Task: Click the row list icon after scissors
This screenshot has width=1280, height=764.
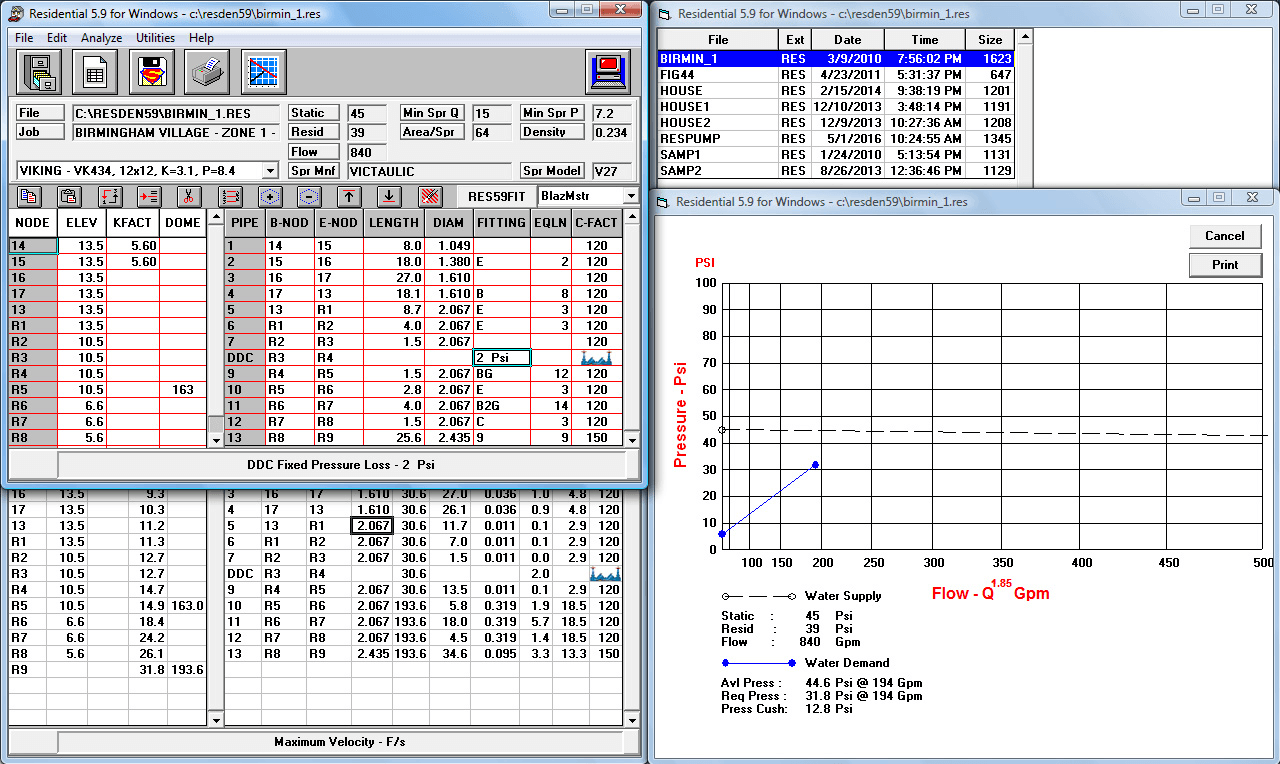Action: (x=229, y=196)
